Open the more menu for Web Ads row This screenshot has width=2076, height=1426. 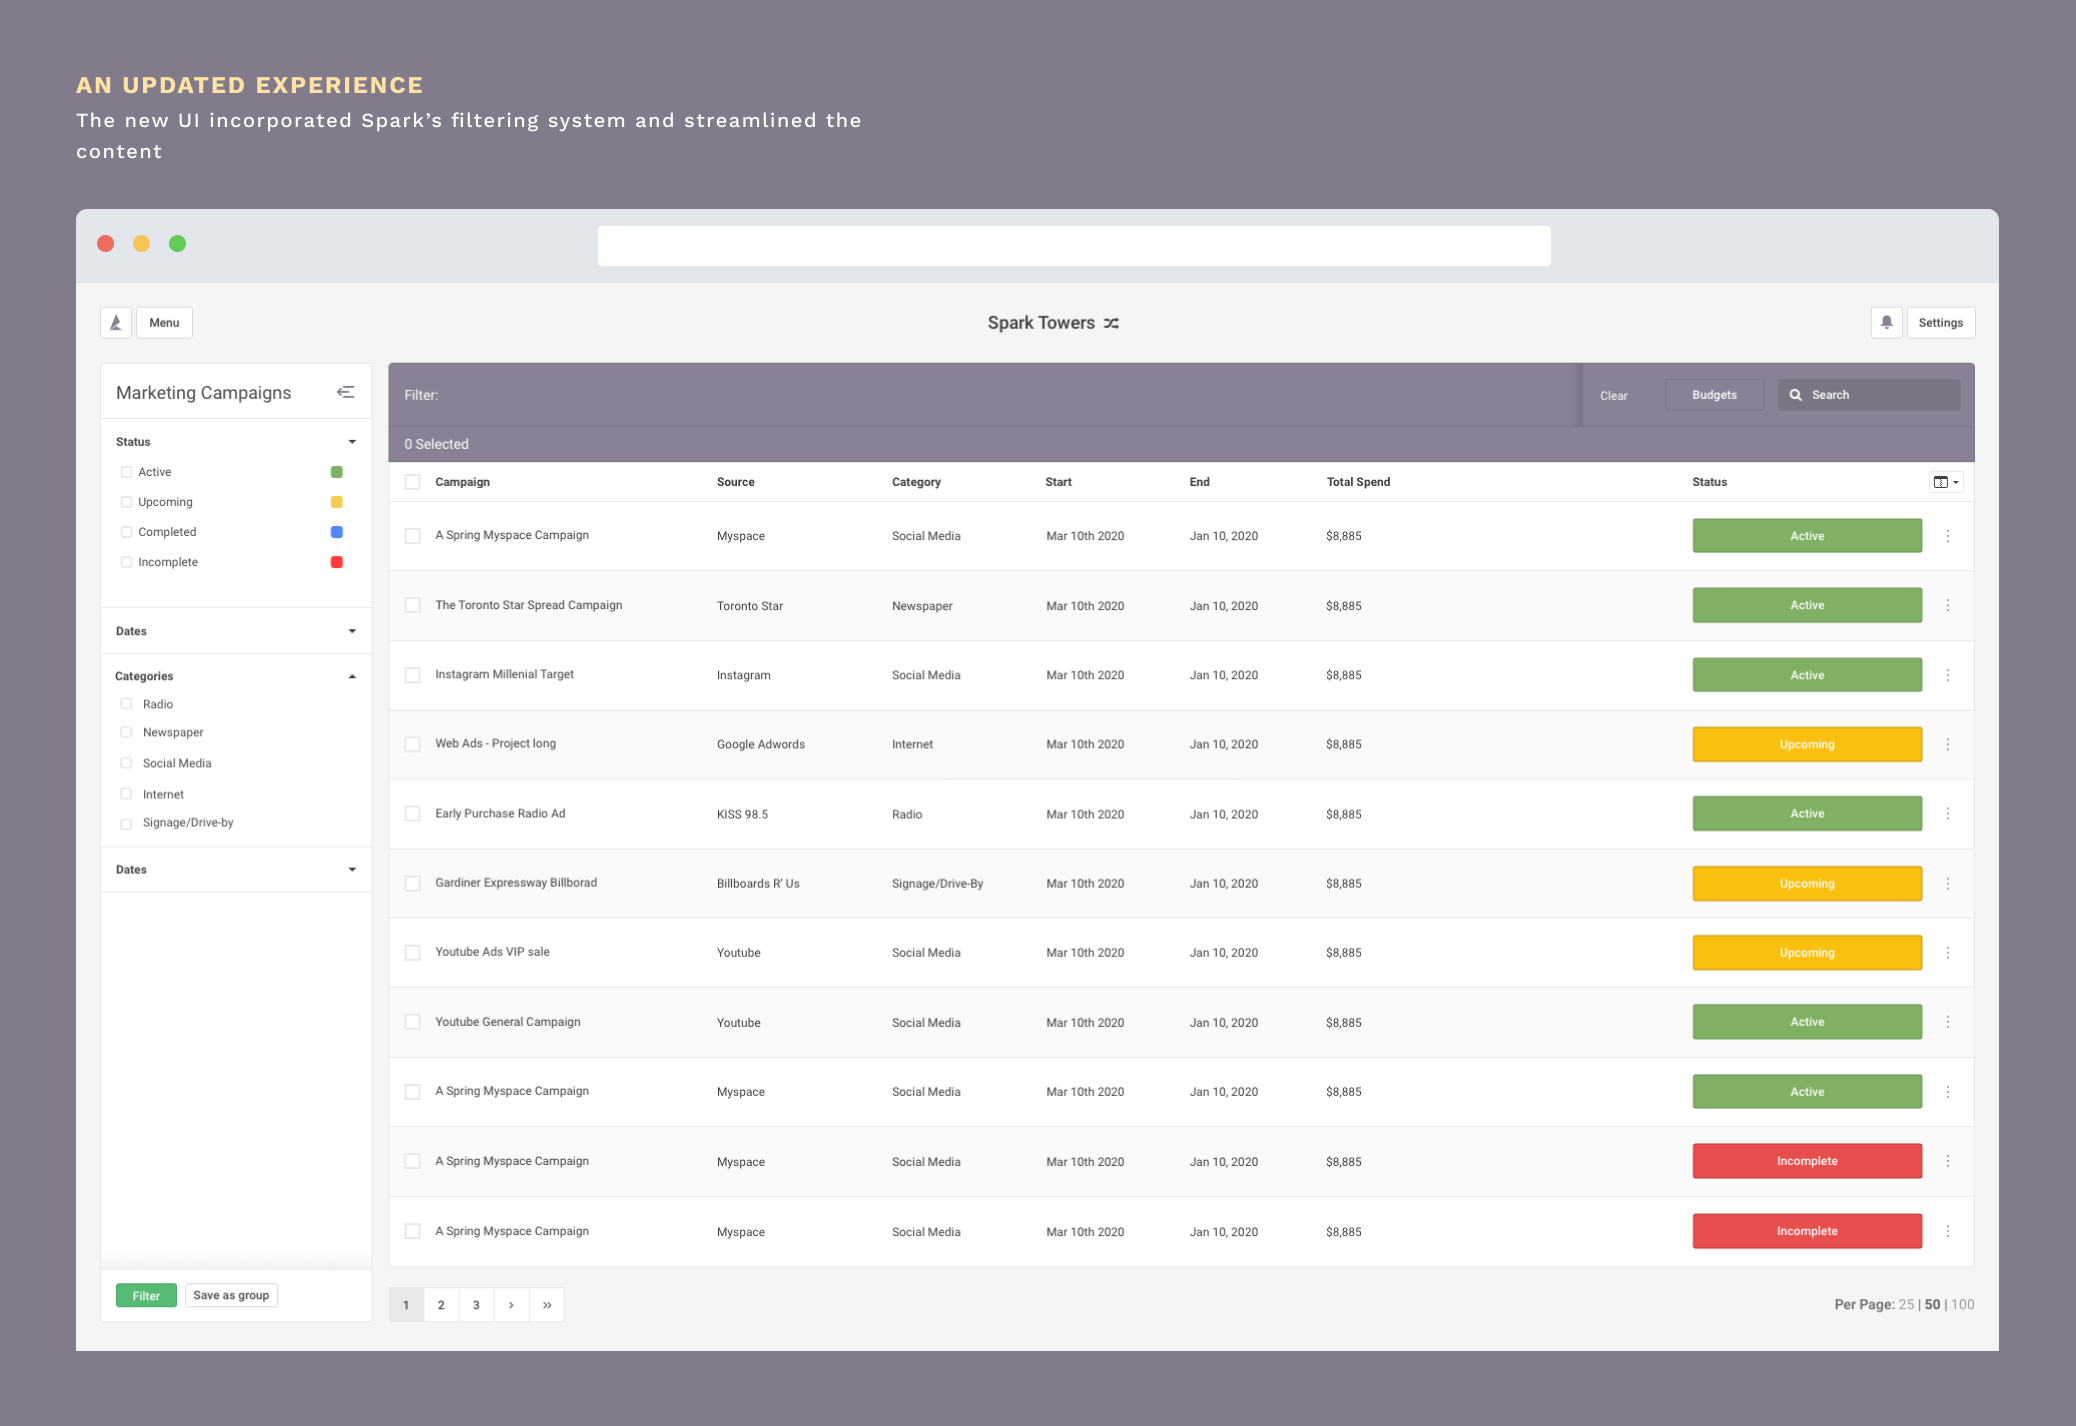click(x=1947, y=744)
